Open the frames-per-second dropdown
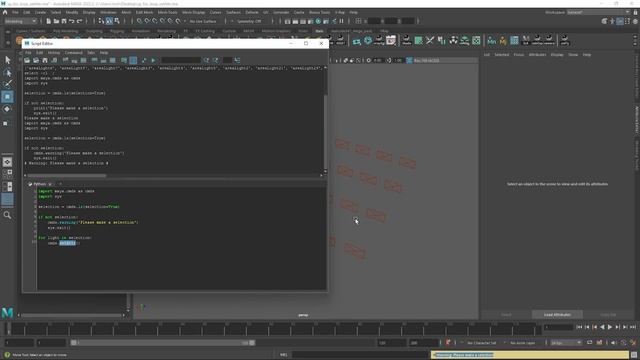The width and height of the screenshot is (640, 360). click(x=566, y=343)
